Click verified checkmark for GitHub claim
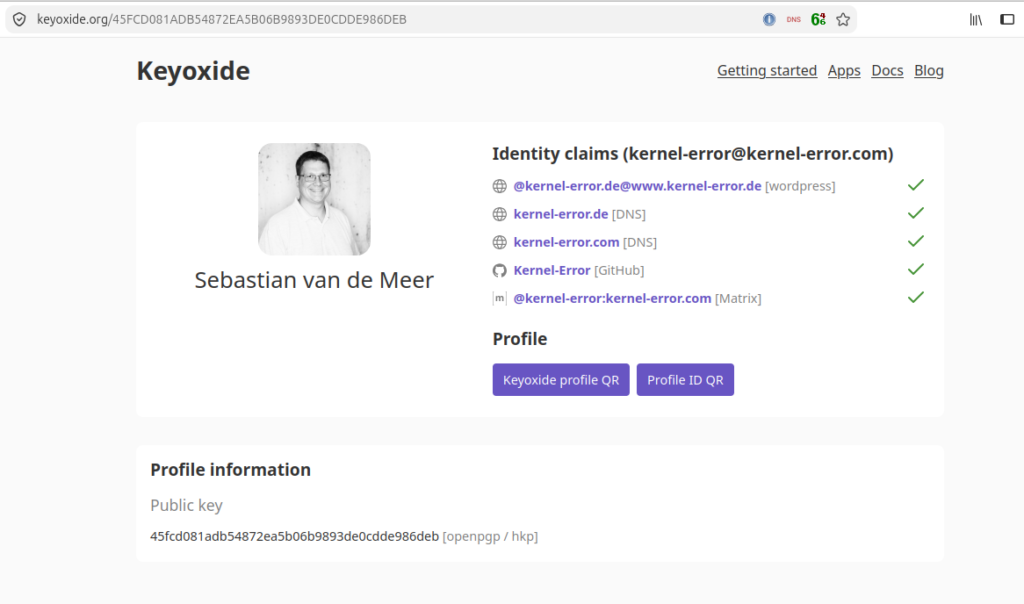1024x604 pixels. (x=916, y=269)
